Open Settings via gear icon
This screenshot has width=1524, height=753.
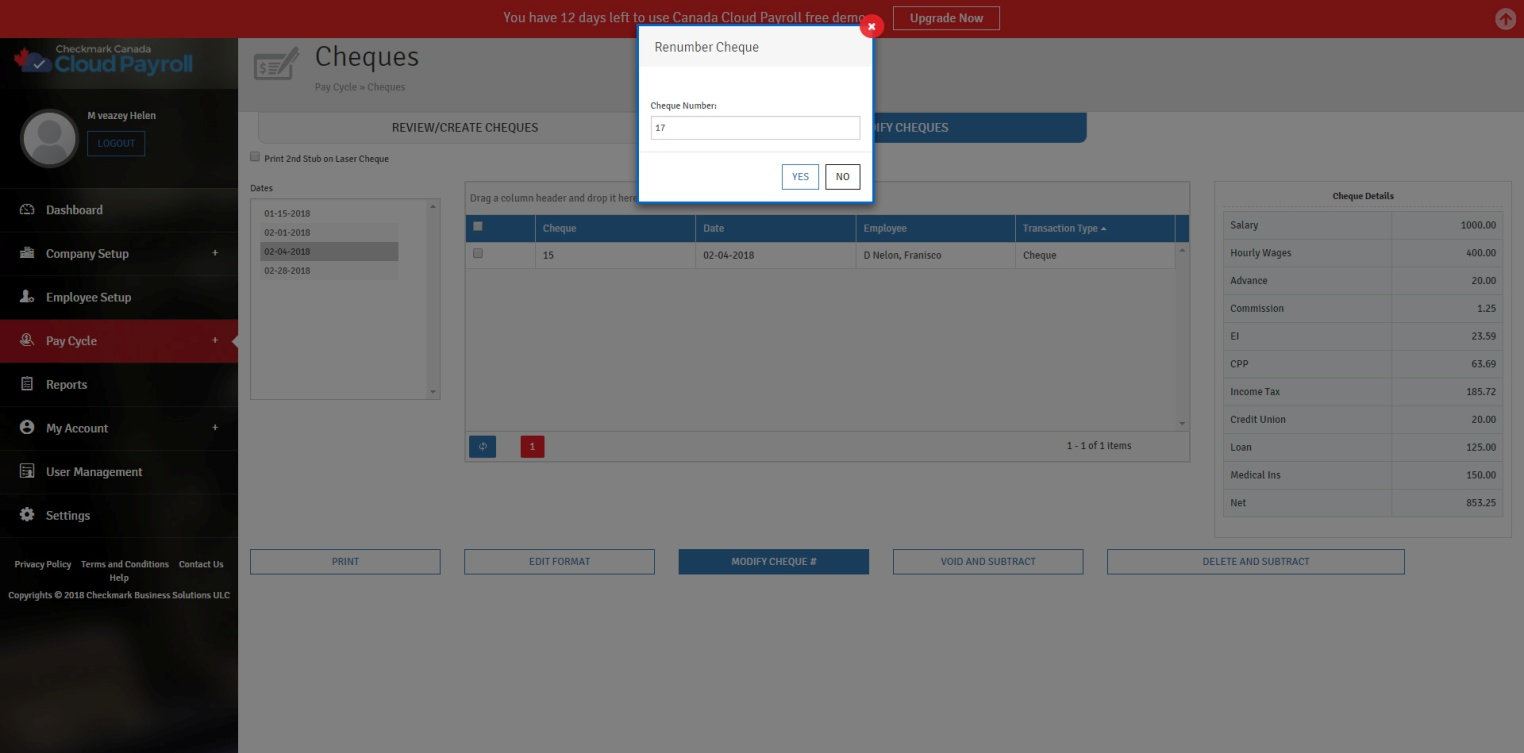click(x=27, y=515)
